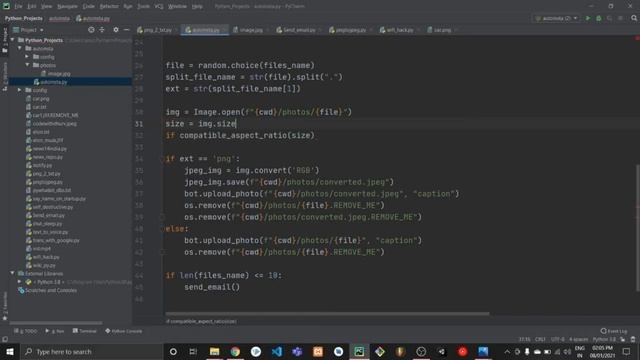Open the TODO tool window

[26, 331]
